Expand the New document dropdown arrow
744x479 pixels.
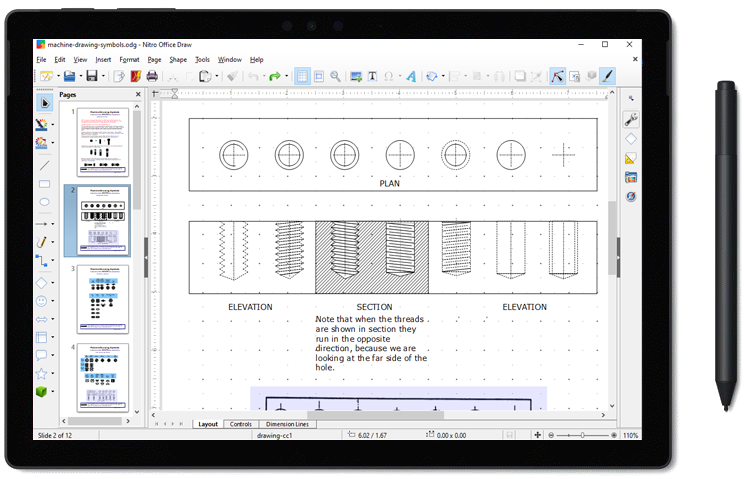(58, 76)
